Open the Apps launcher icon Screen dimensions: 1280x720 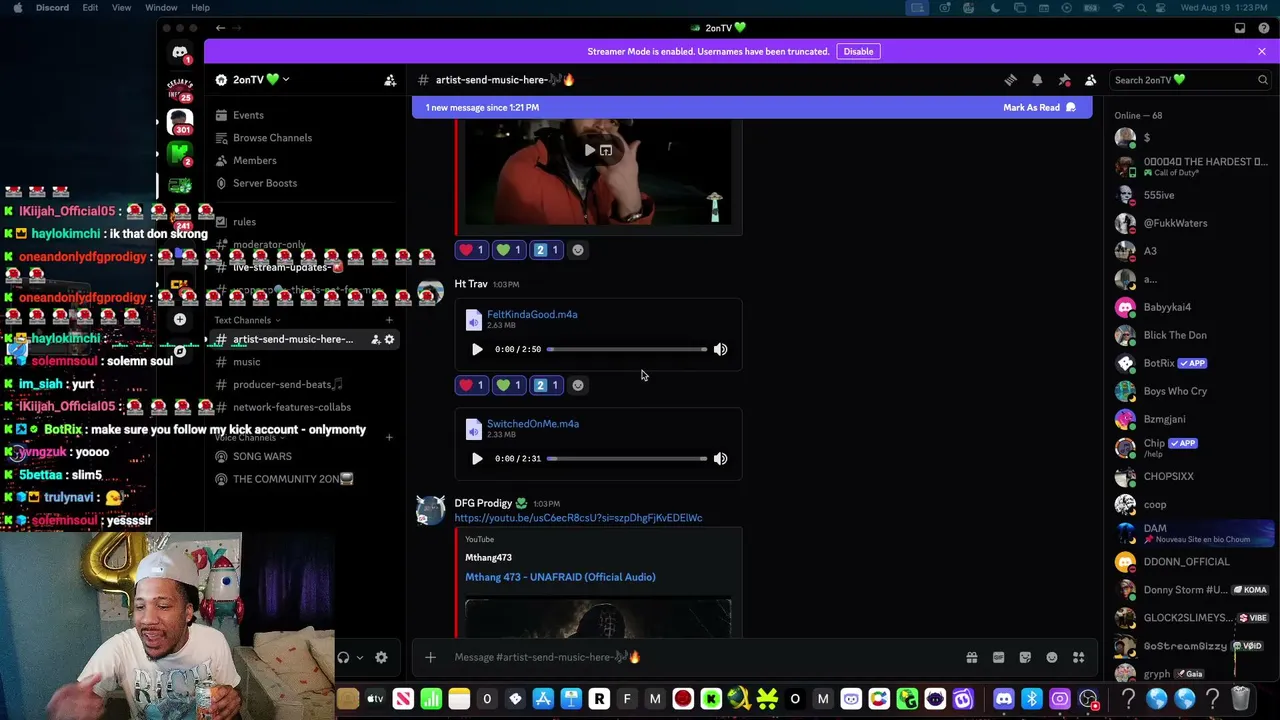[x=1078, y=657]
